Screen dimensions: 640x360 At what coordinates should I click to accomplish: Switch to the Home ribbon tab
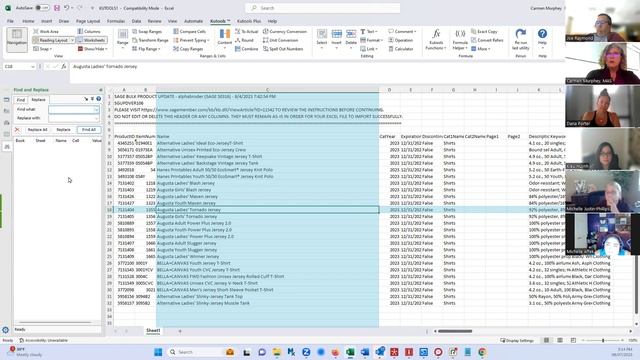click(x=28, y=21)
